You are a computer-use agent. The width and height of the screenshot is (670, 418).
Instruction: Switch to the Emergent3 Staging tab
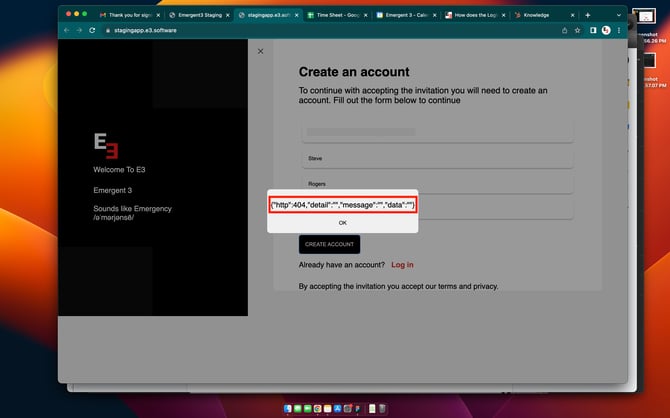point(196,15)
